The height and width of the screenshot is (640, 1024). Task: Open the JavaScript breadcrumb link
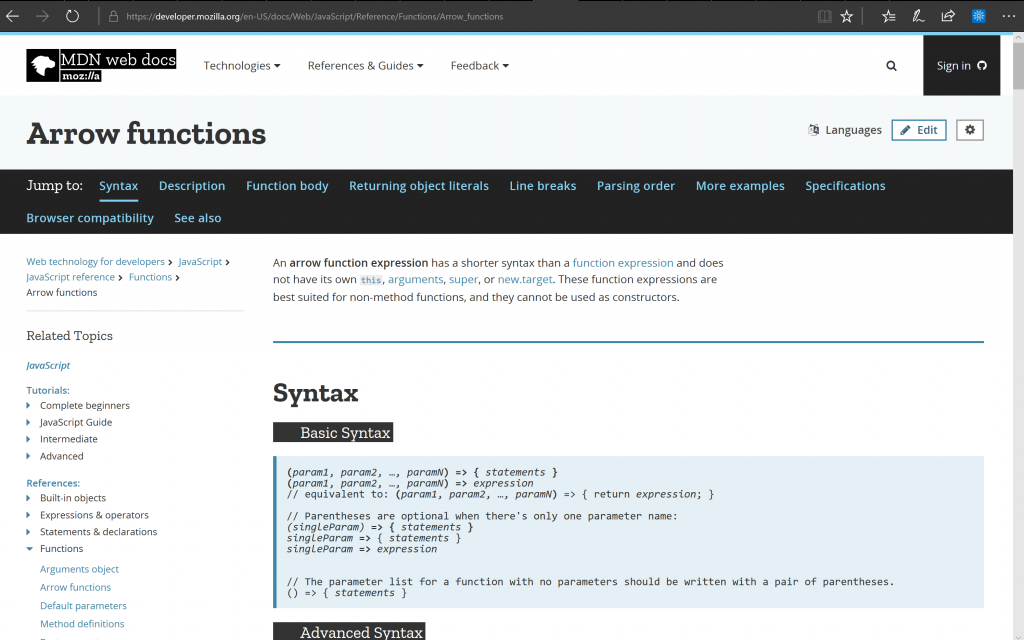200,262
